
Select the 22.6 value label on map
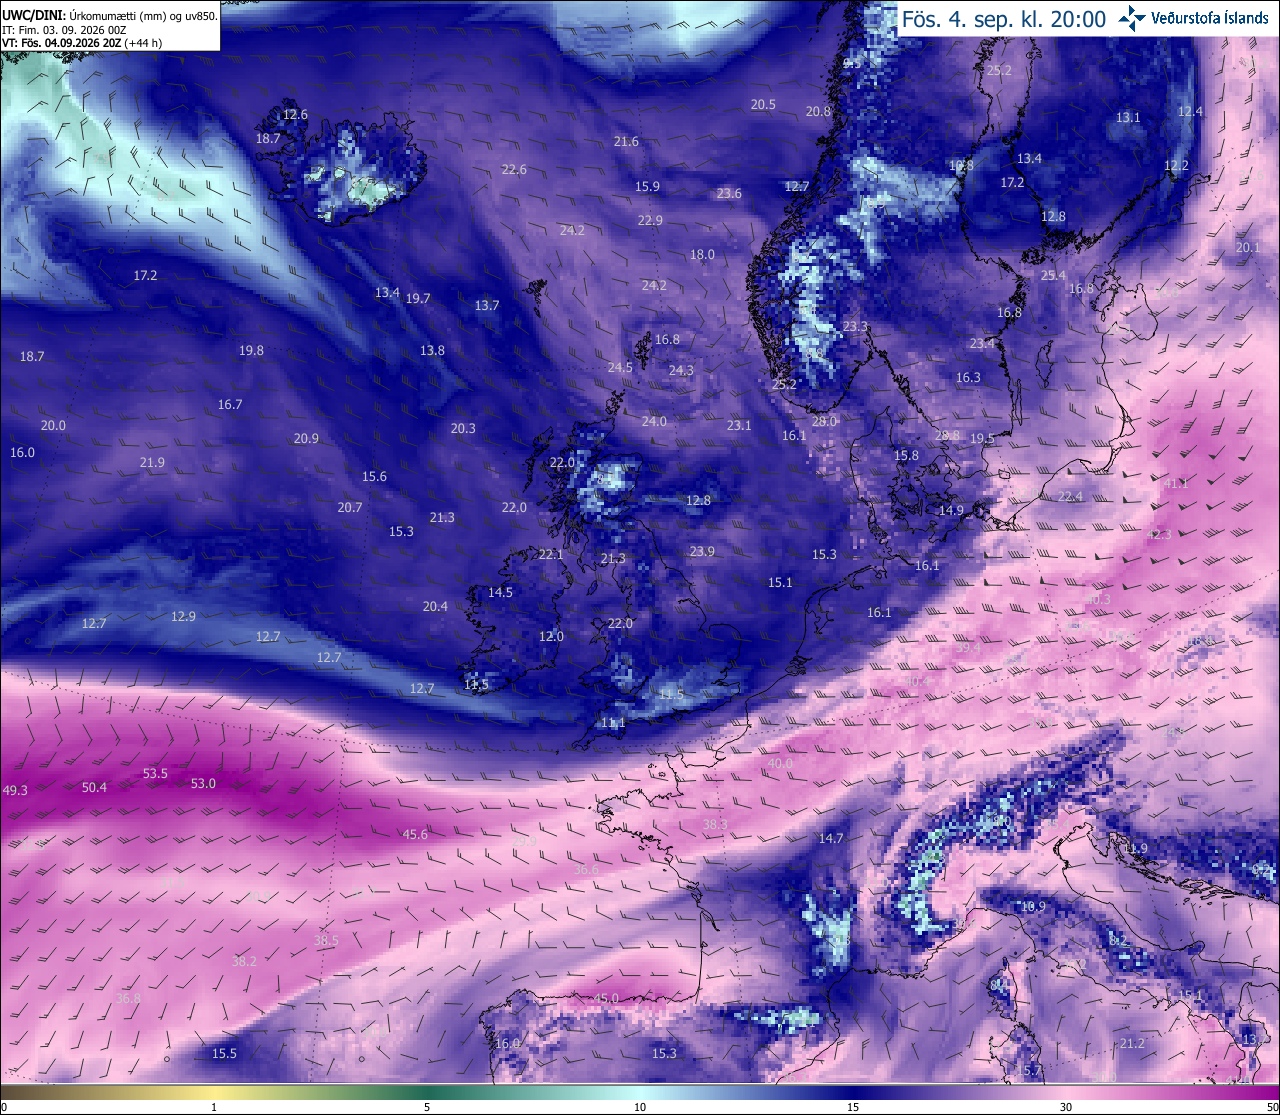pos(514,169)
